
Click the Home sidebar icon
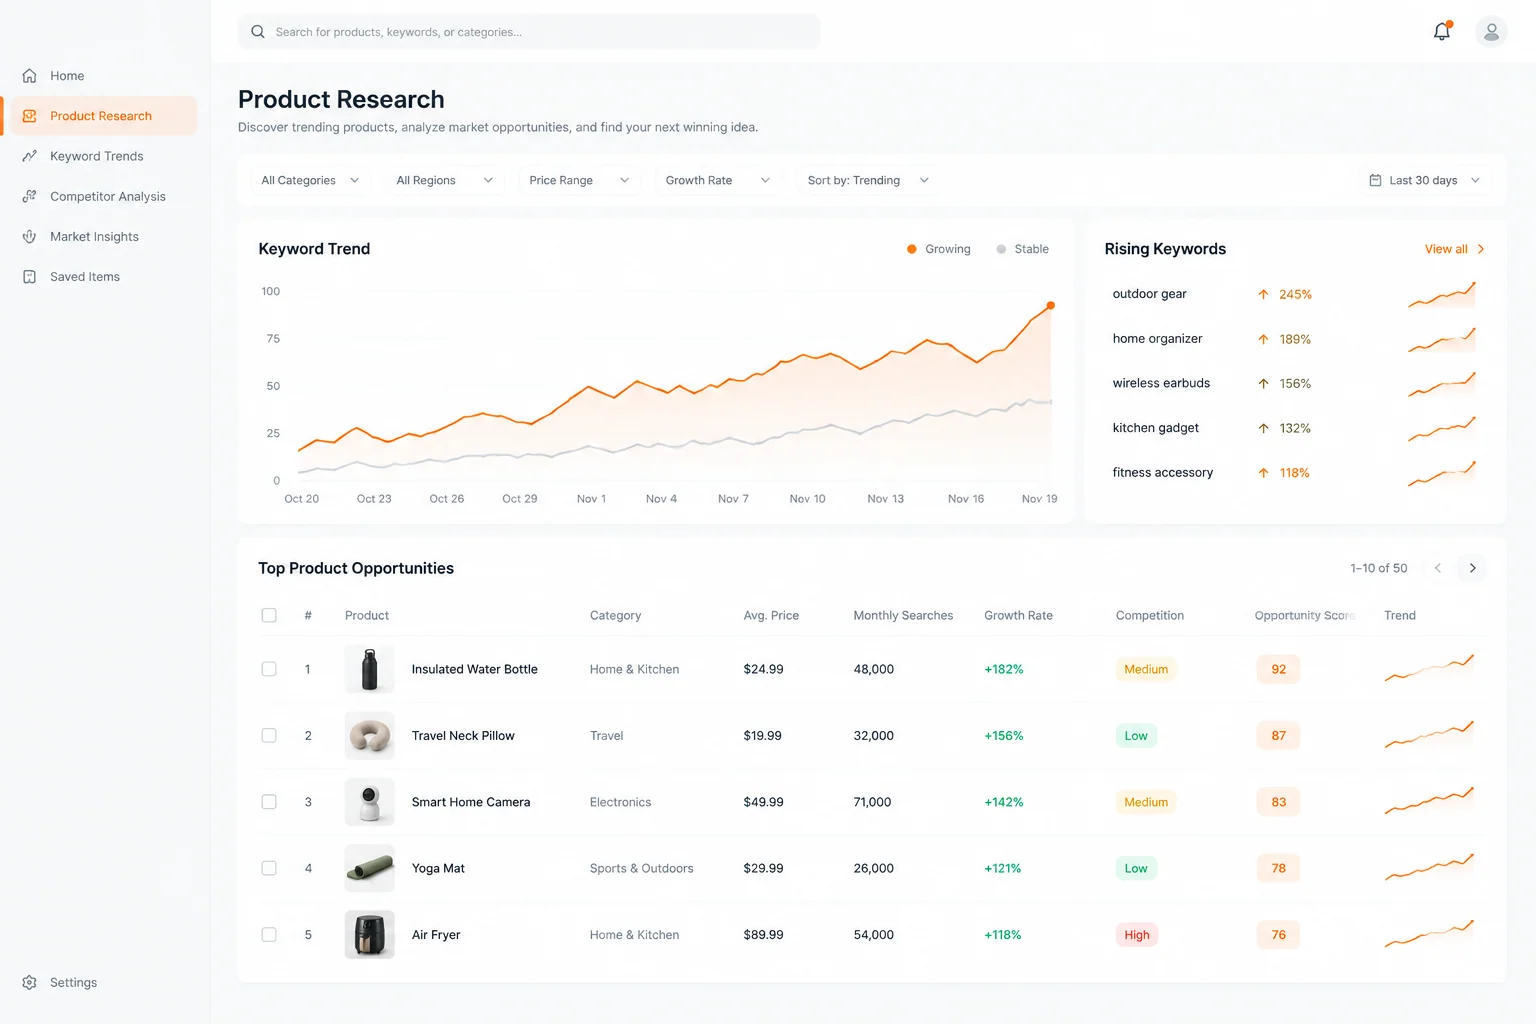point(30,76)
